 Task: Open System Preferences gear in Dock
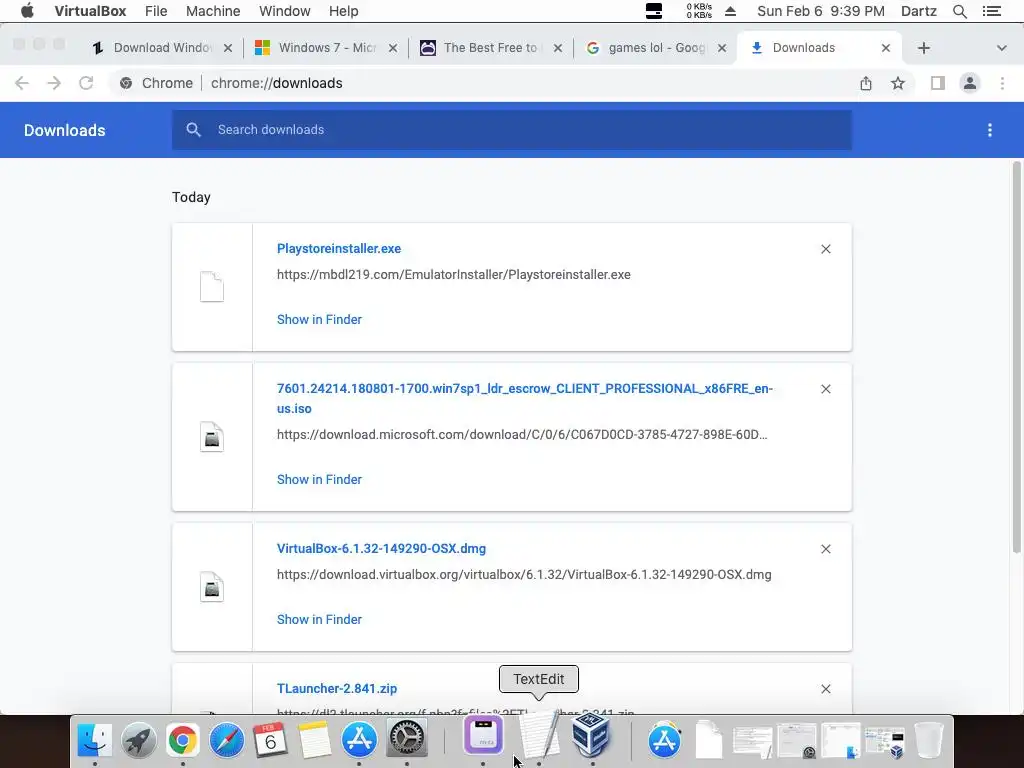click(x=407, y=740)
